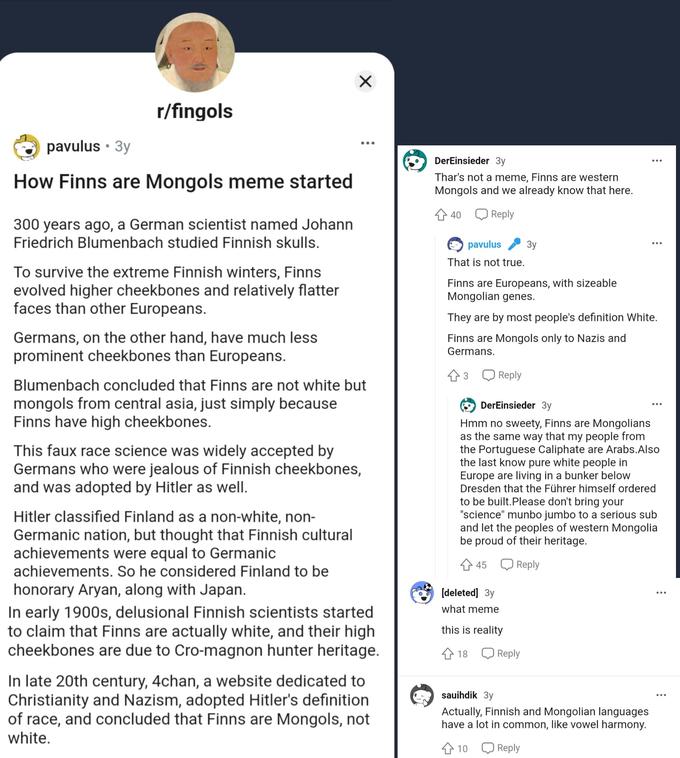The height and width of the screenshot is (758, 680).
Task: Open the pavulus profile link in comments
Action: click(x=484, y=244)
